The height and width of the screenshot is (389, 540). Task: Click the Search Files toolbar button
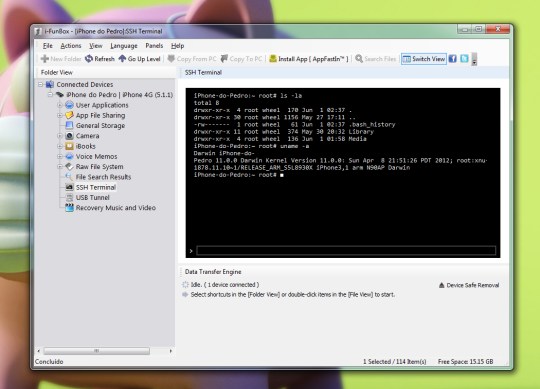click(376, 59)
